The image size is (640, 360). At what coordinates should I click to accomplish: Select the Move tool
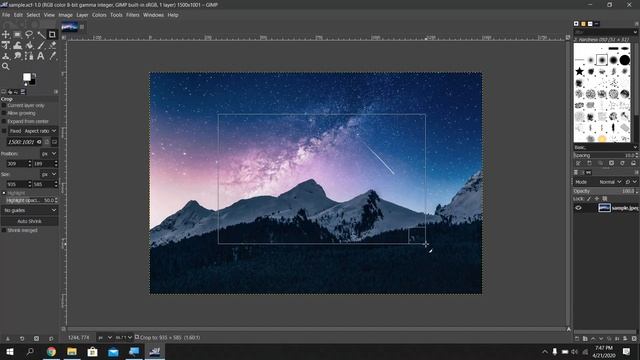tap(6, 35)
